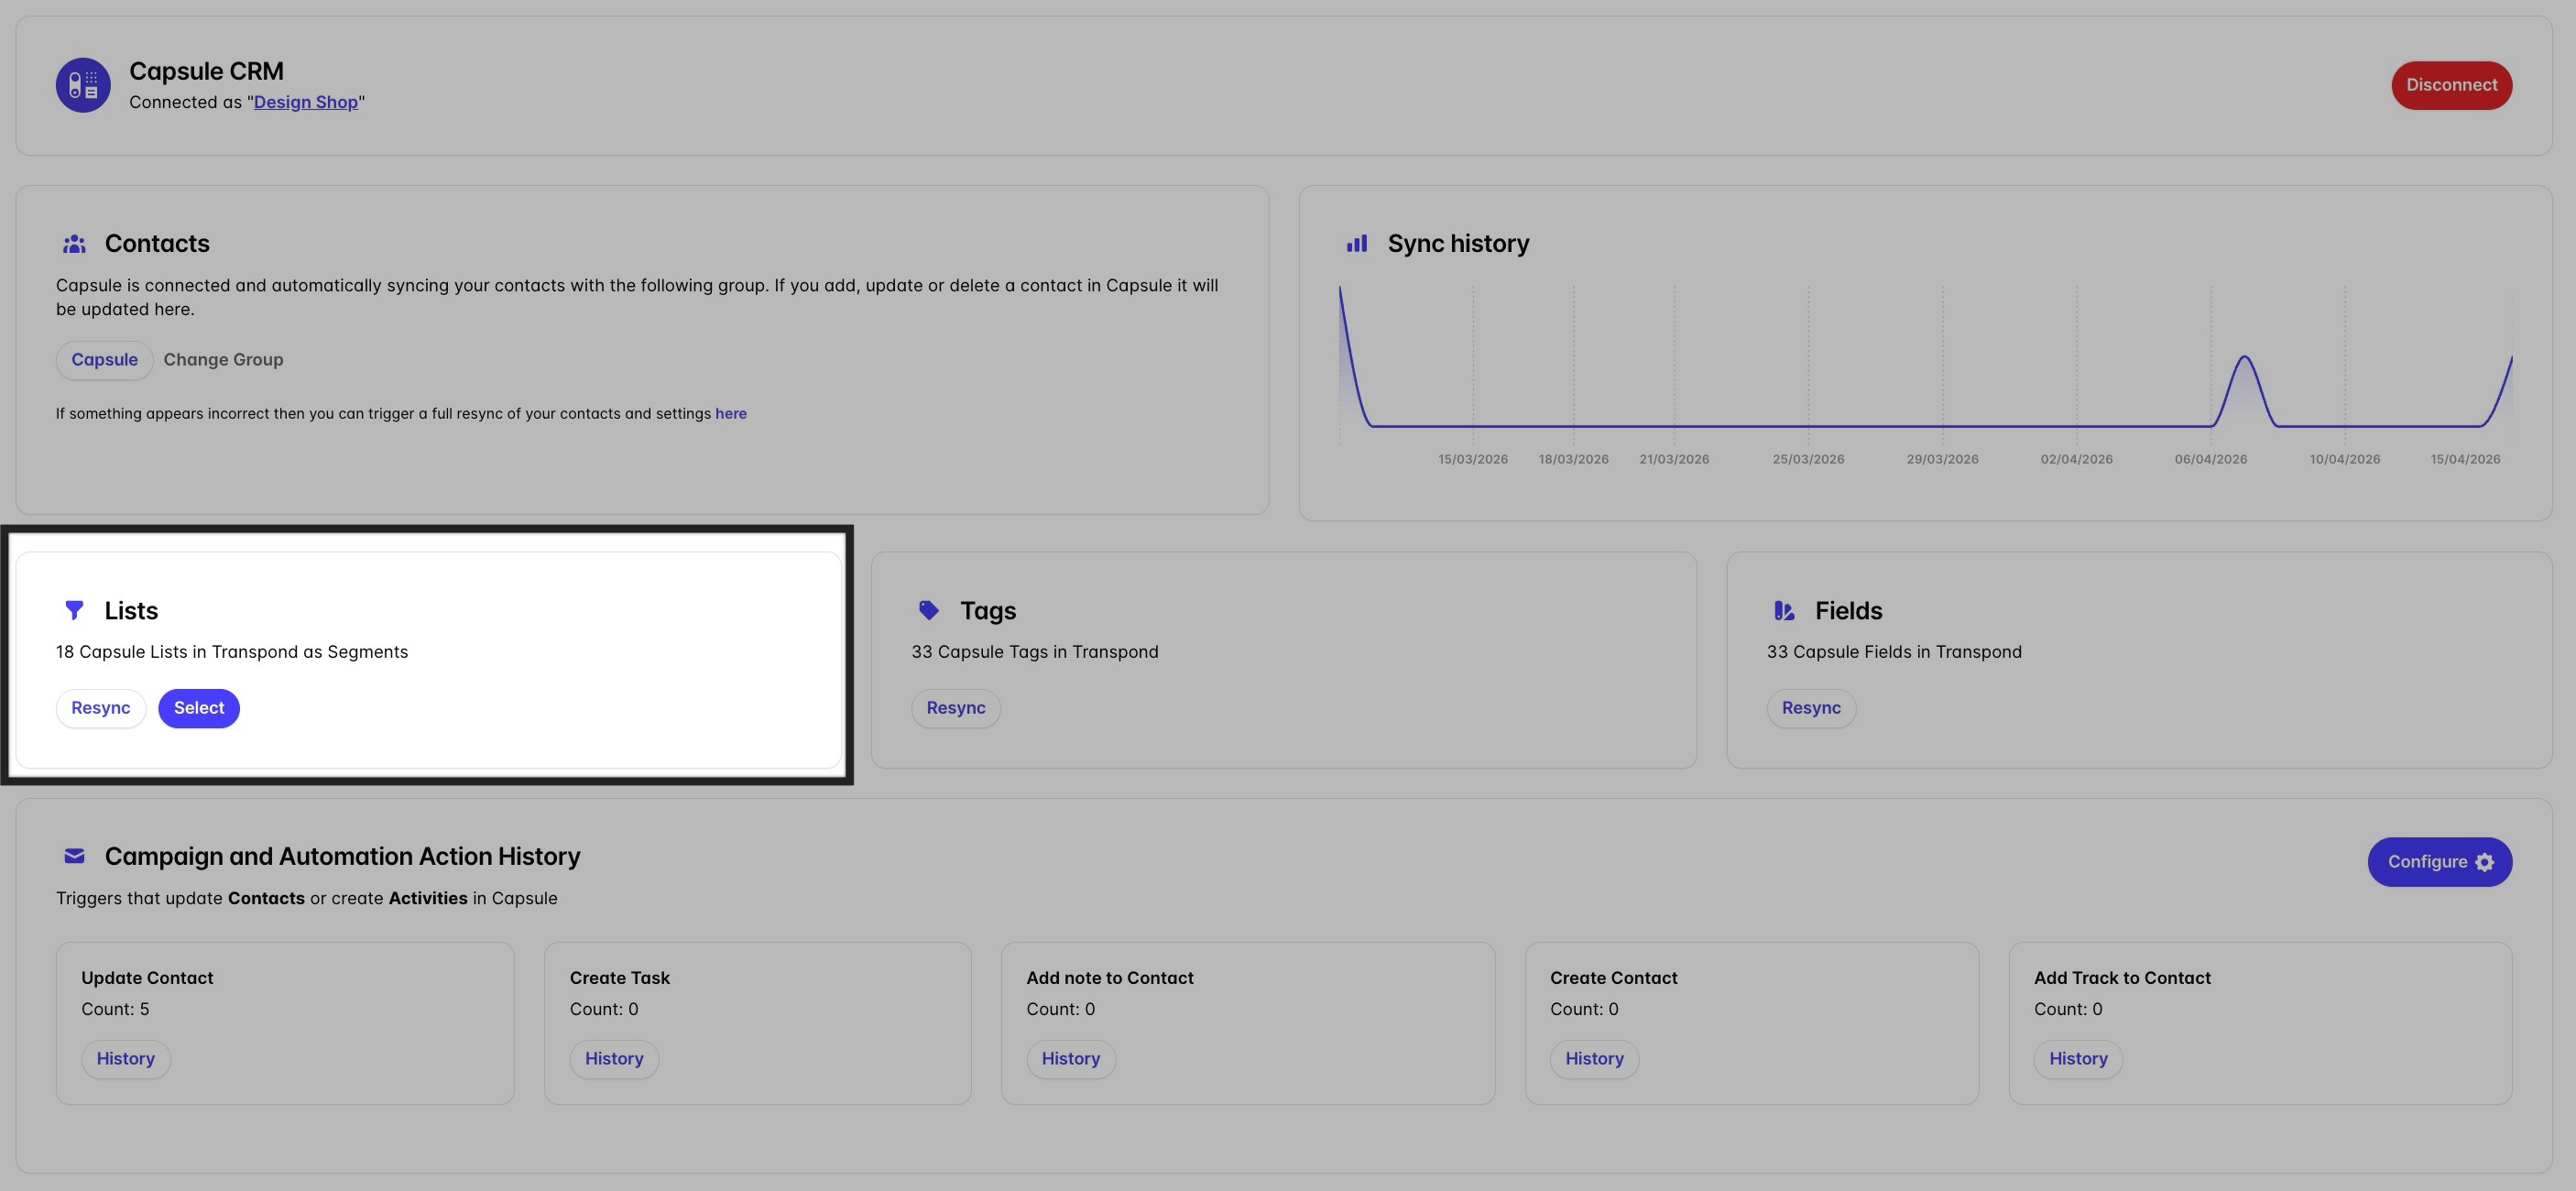Click the '33 Capsule Fields in Transpond' text
2576x1191 pixels.
coord(1894,652)
